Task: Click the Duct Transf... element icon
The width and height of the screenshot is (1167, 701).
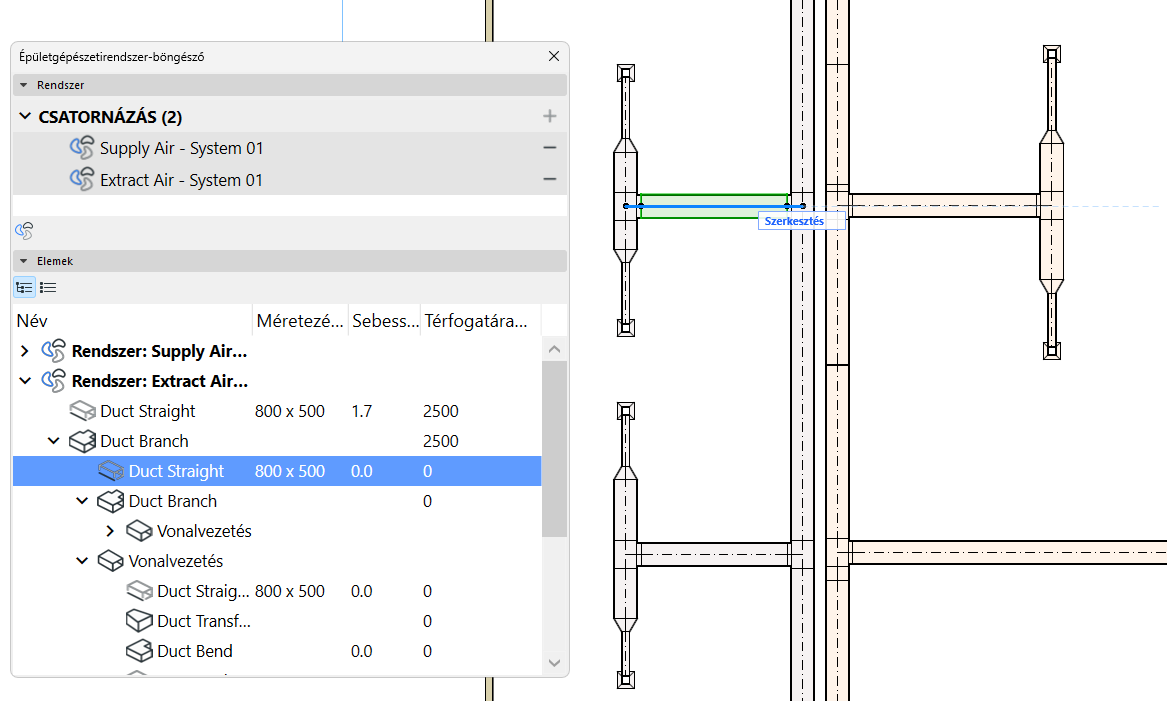Action: click(x=139, y=621)
